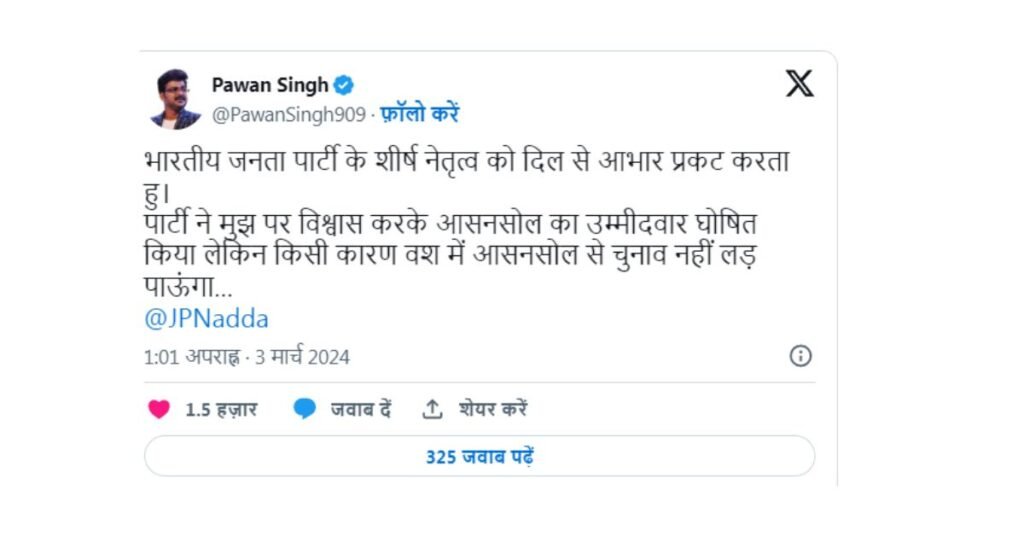Open Pawan Singh's profile picture
Viewport: 1024px width, 536px height.
click(176, 99)
